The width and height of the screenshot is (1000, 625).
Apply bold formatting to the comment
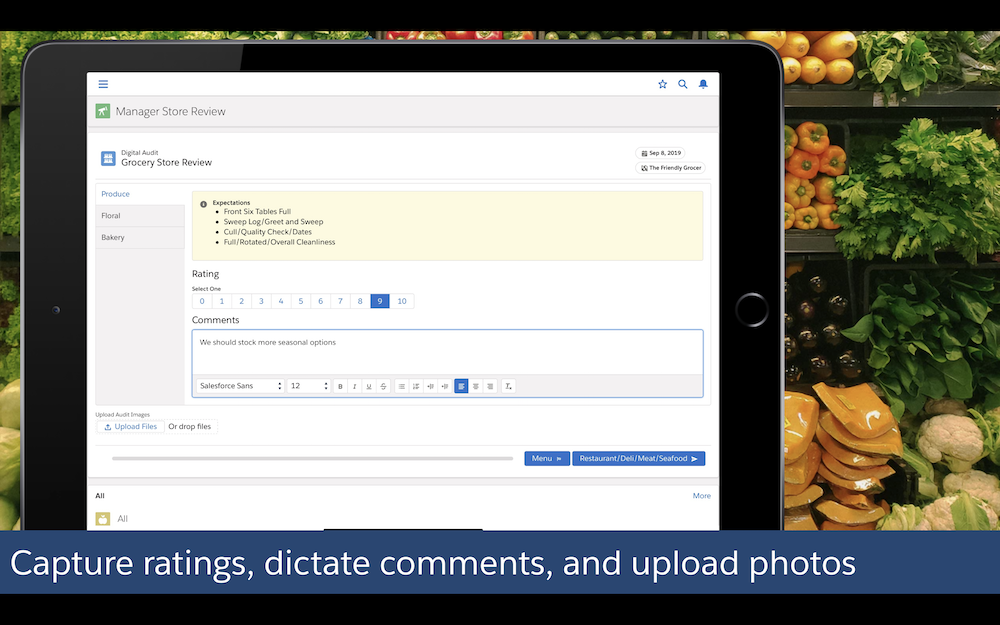(x=340, y=386)
